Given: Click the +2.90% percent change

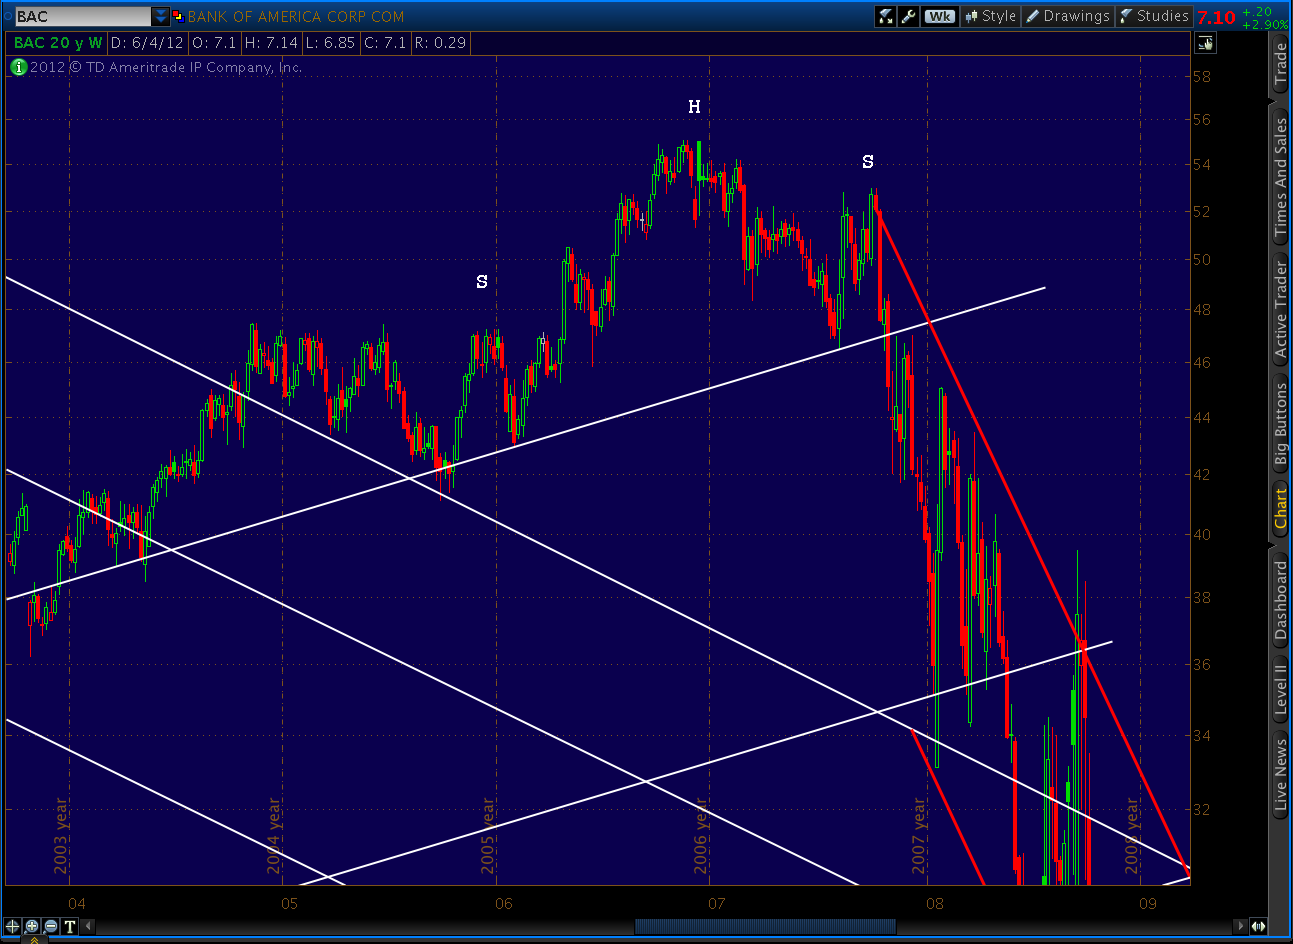Looking at the screenshot, I should [1266, 24].
